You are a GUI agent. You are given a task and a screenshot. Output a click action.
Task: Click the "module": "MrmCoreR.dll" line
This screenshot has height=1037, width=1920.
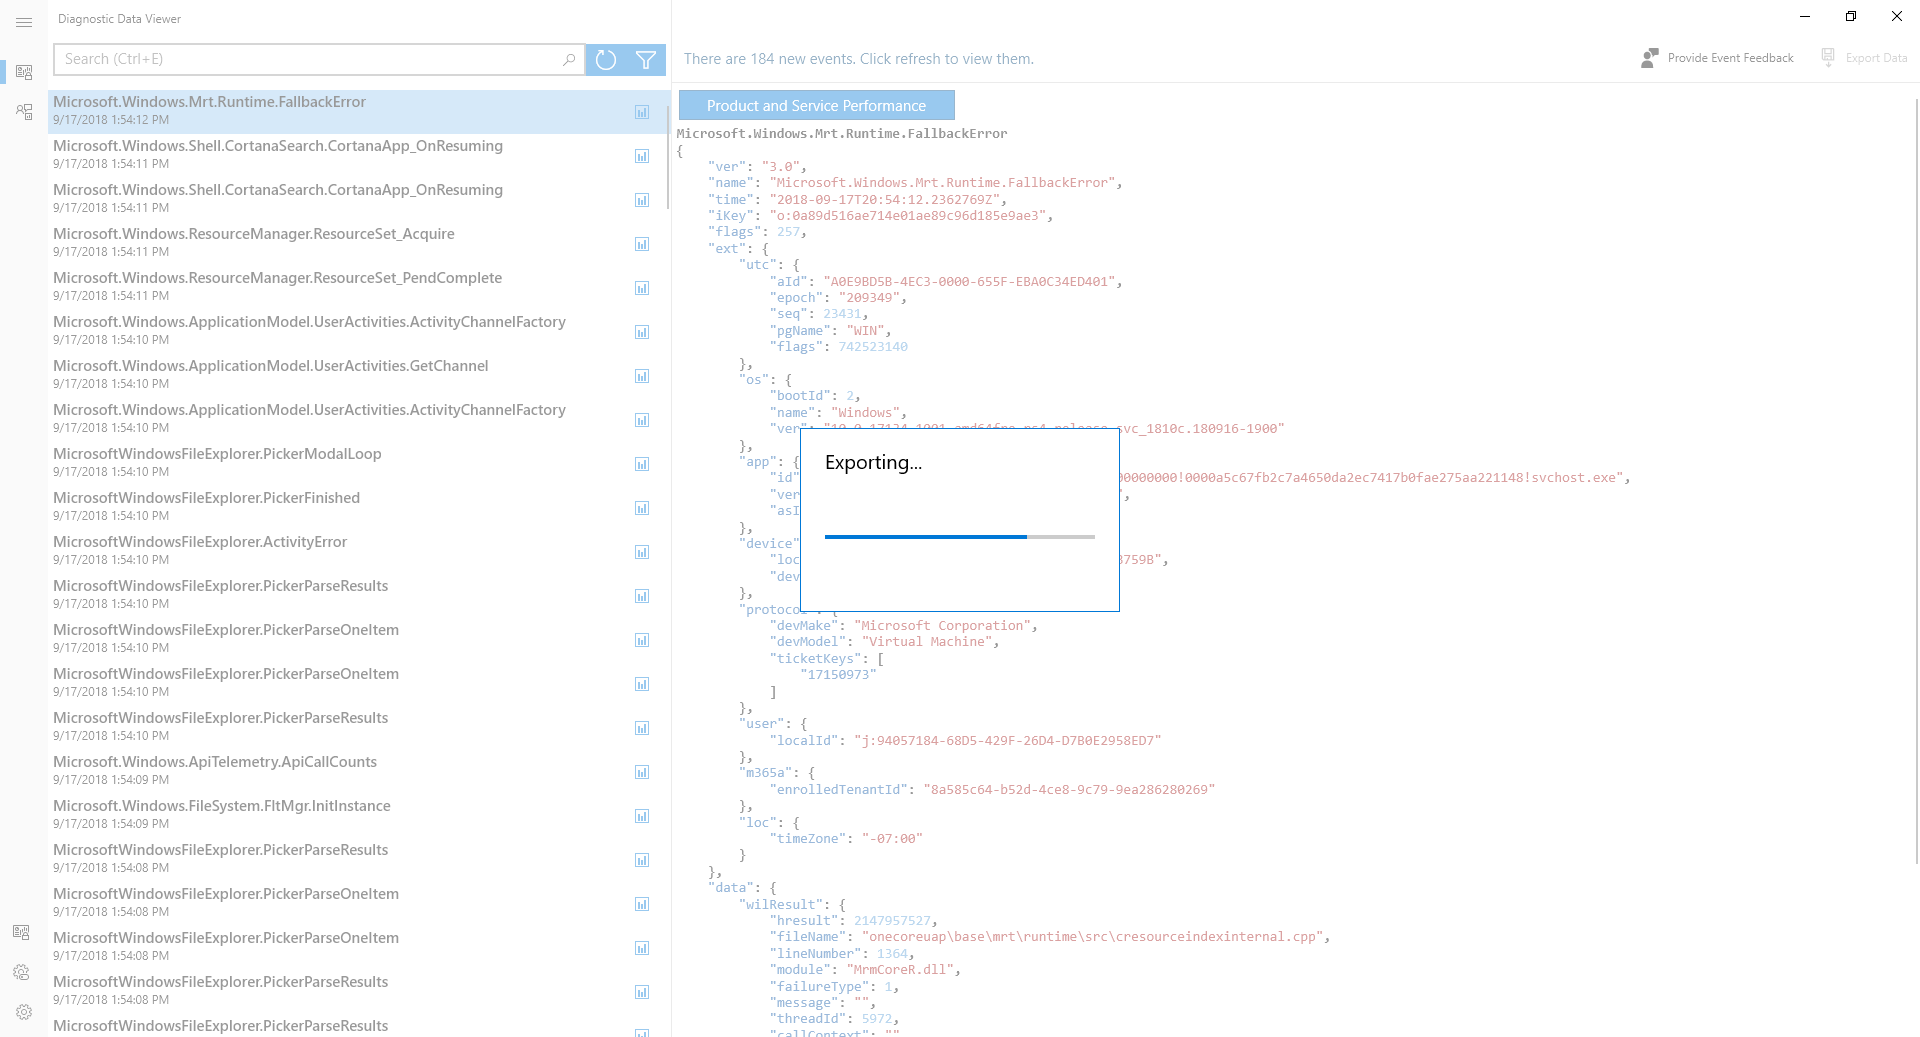865,970
